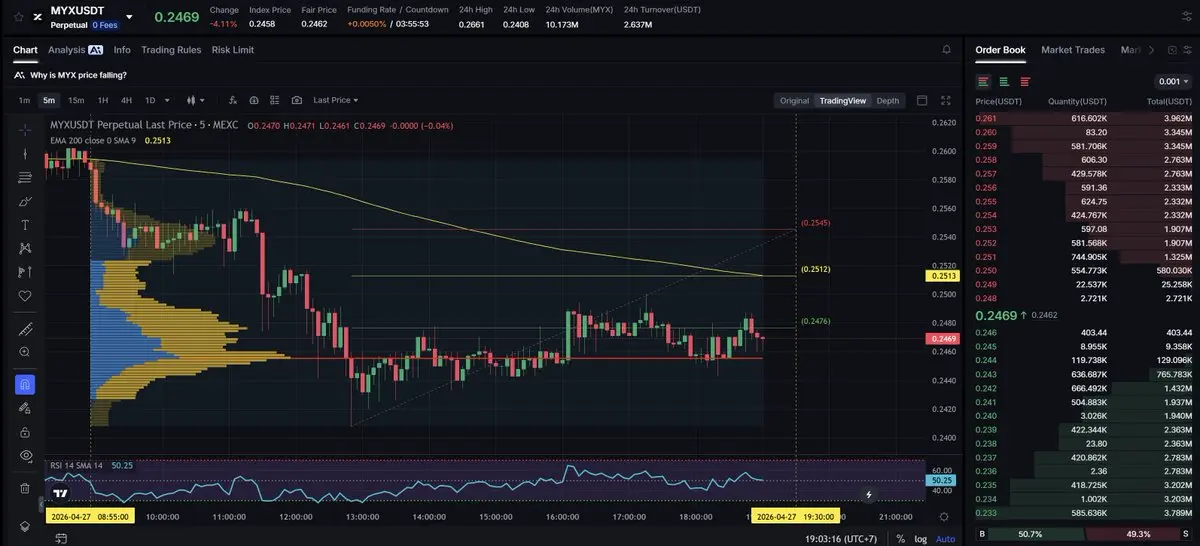Click the 0.246 bid price row
Viewport: 1200px width, 546px height.
(1084, 332)
